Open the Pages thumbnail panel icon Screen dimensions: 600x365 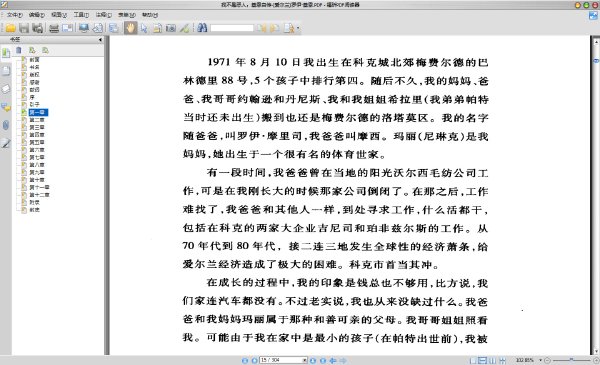pos(6,71)
